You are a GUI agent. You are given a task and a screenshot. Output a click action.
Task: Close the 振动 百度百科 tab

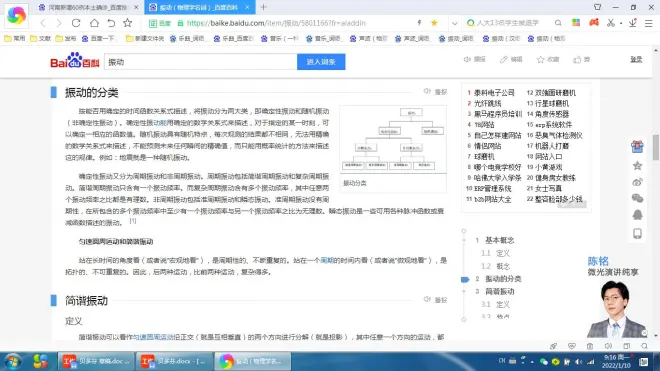248,8
